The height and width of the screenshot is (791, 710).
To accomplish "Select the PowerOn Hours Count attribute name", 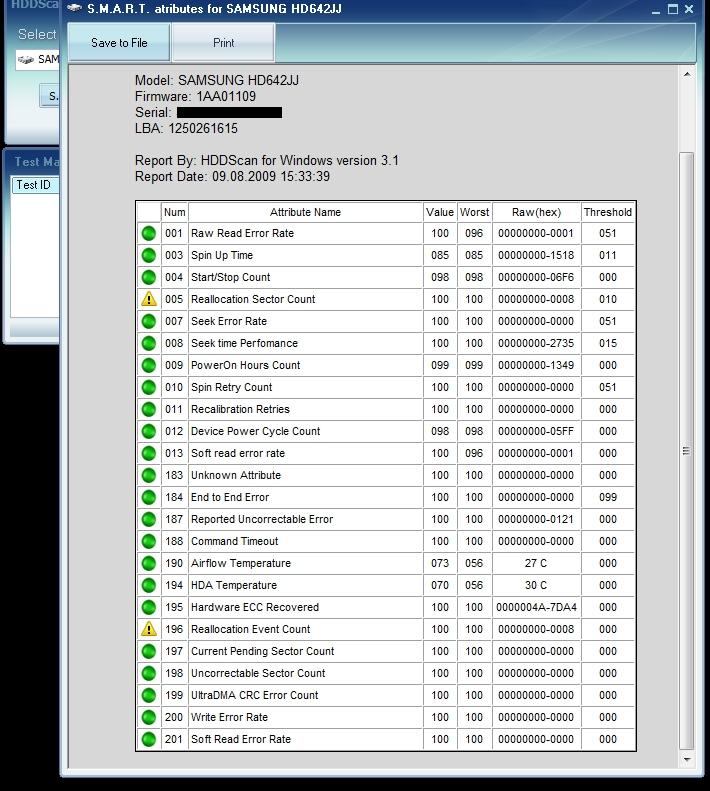I will 246,365.
